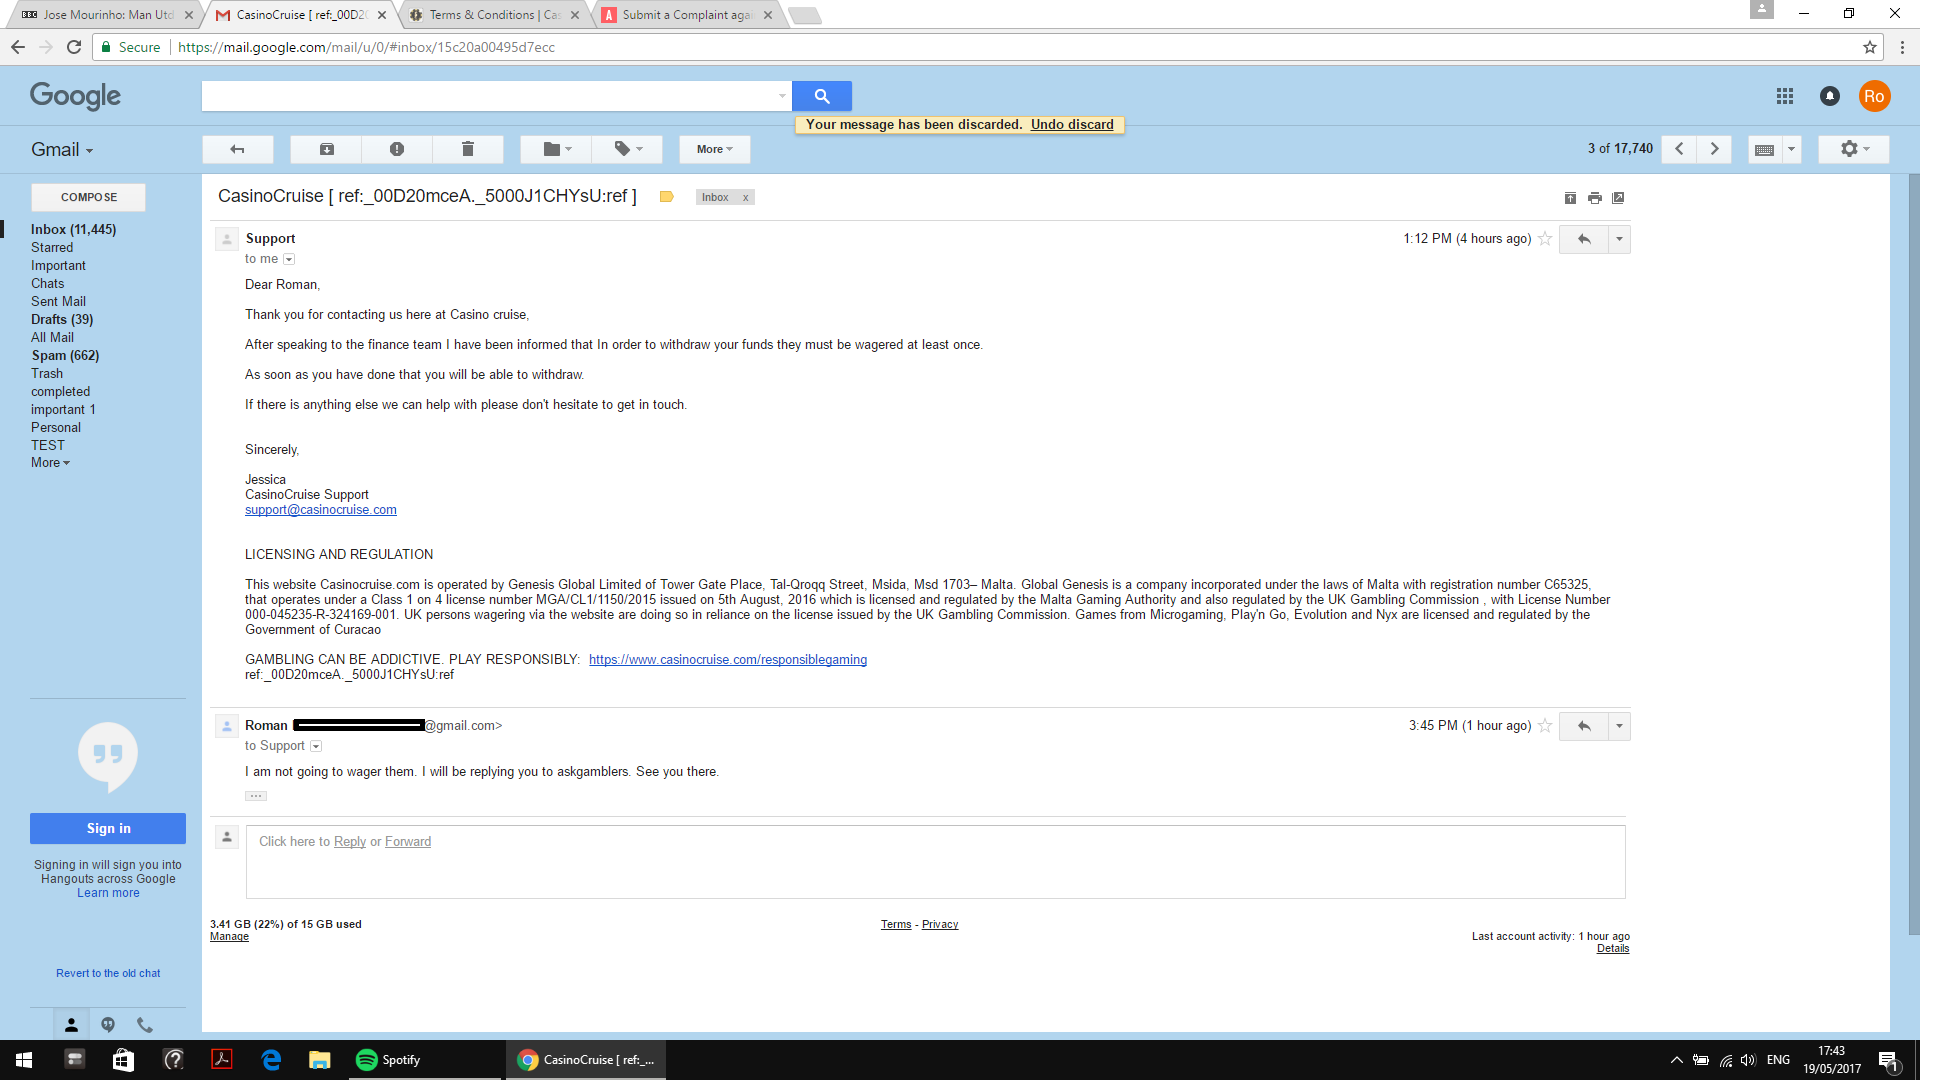This screenshot has width=1952, height=1080.
Task: Open Google notifications bell
Action: [x=1829, y=96]
